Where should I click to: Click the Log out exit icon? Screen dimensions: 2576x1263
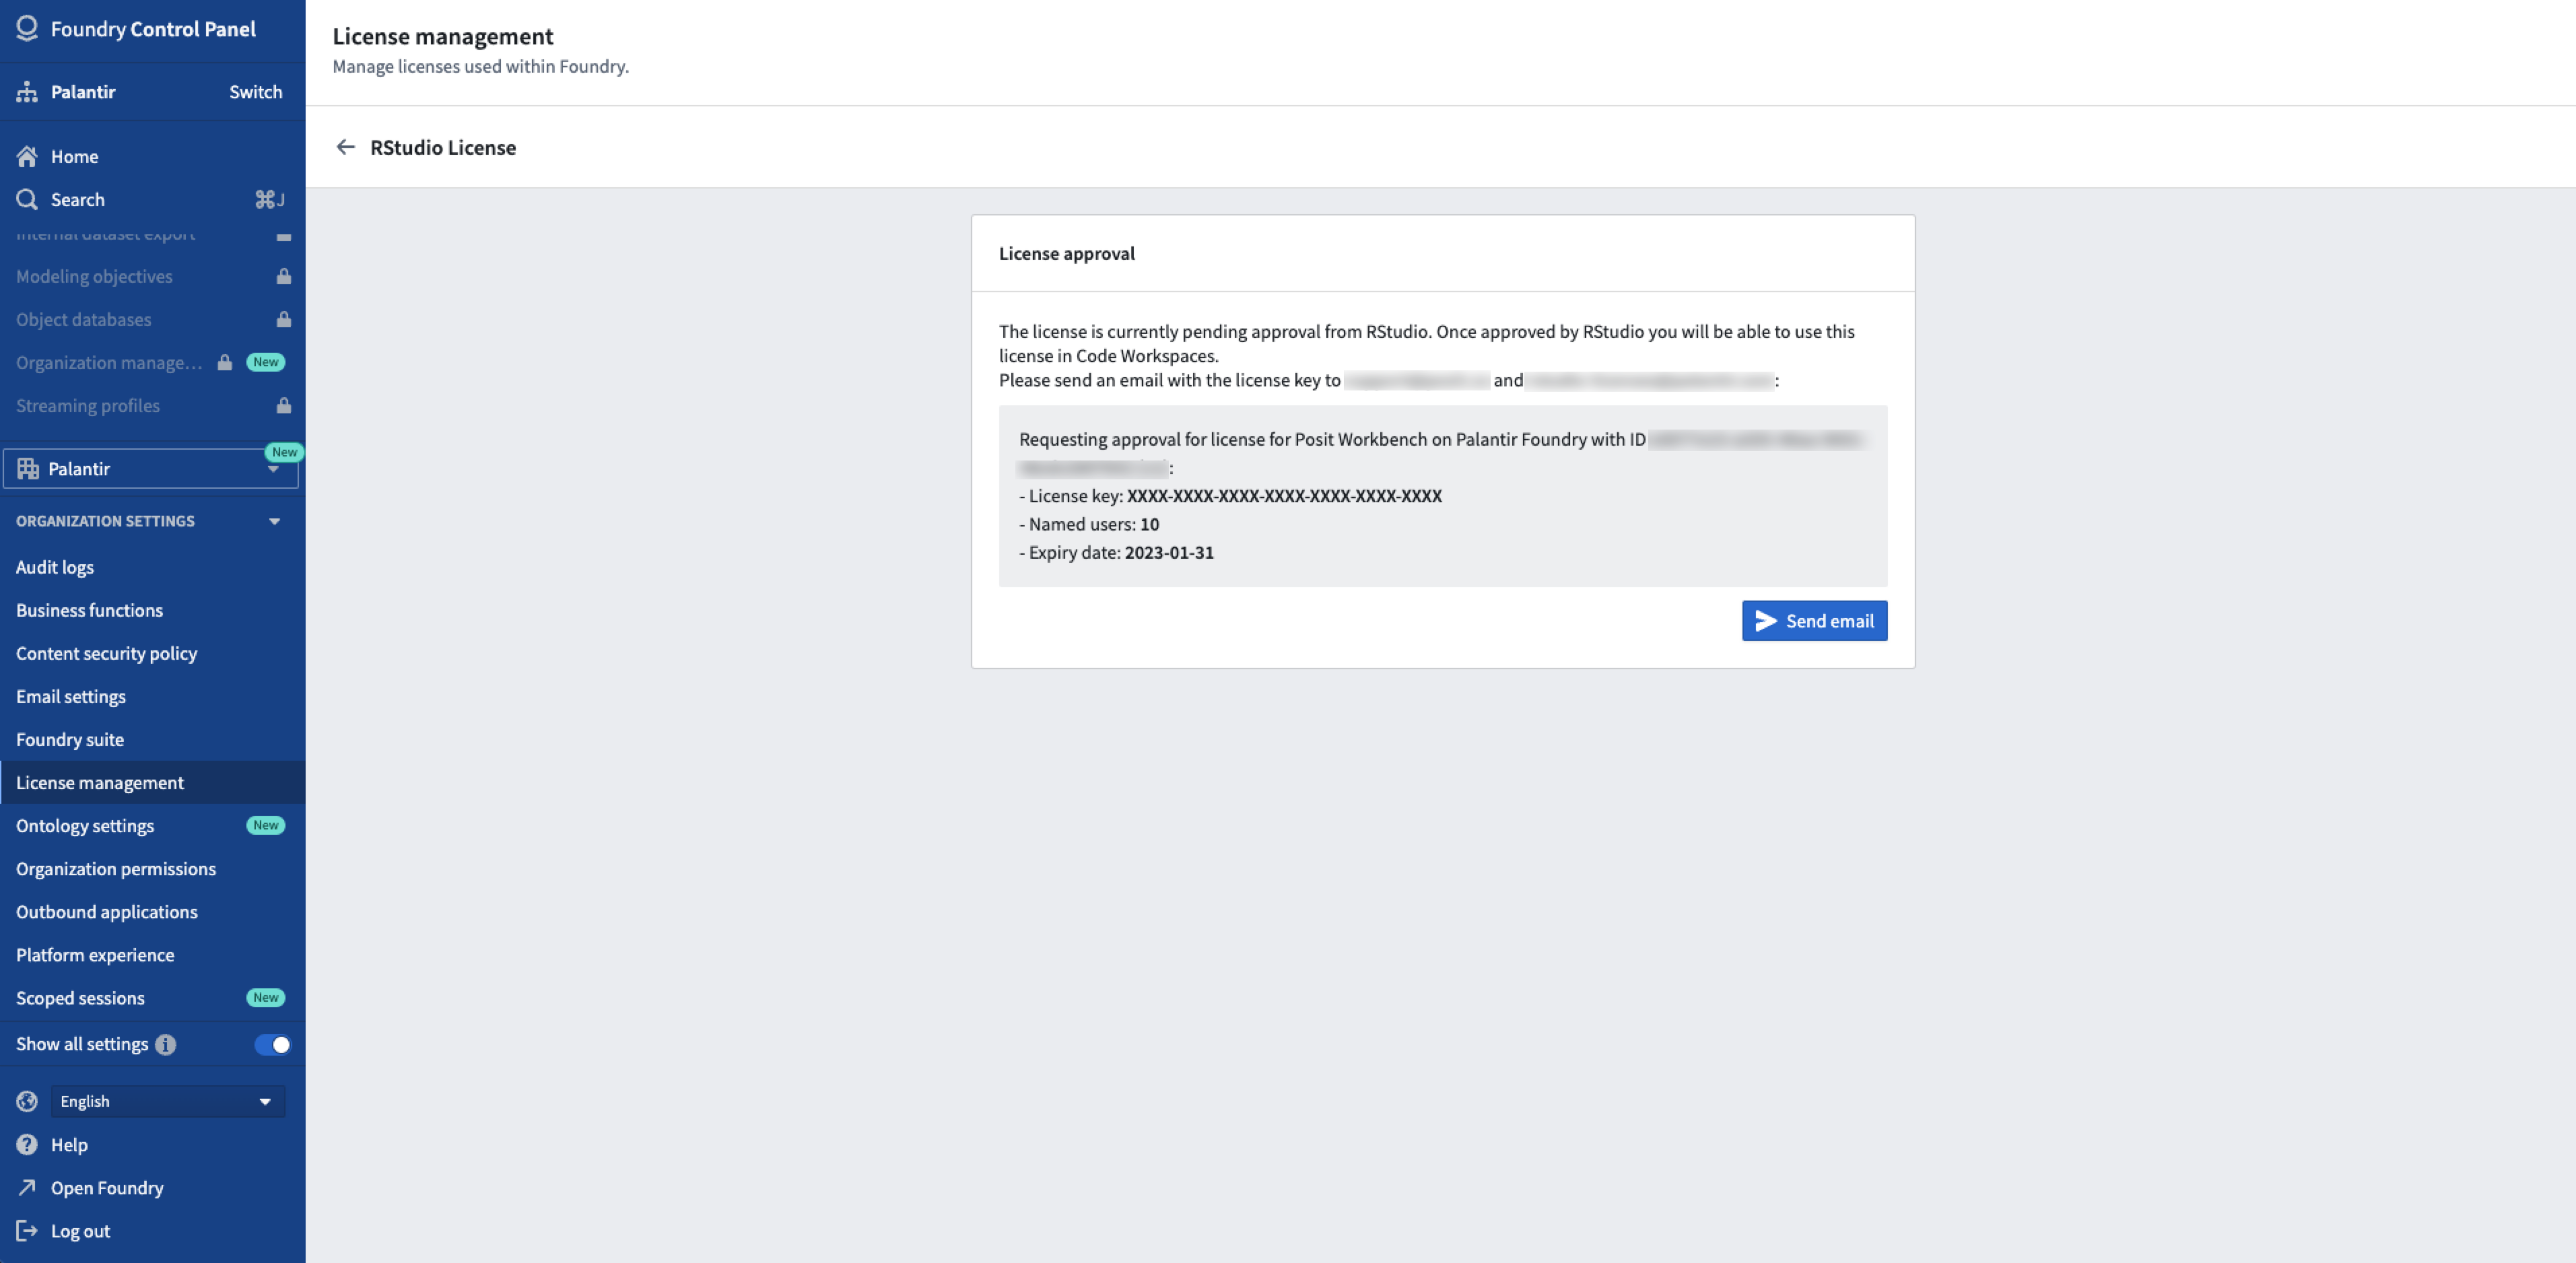[x=27, y=1230]
